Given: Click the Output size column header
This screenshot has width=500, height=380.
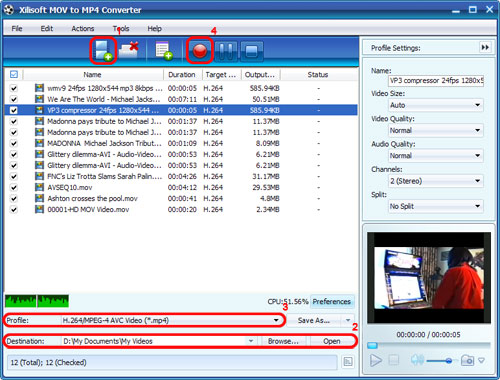Looking at the screenshot, I should click(x=261, y=75).
